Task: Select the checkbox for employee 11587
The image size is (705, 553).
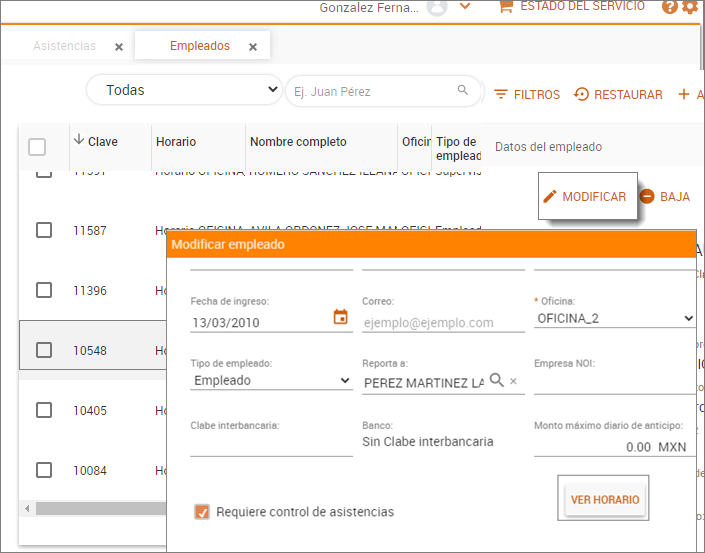Action: [44, 230]
